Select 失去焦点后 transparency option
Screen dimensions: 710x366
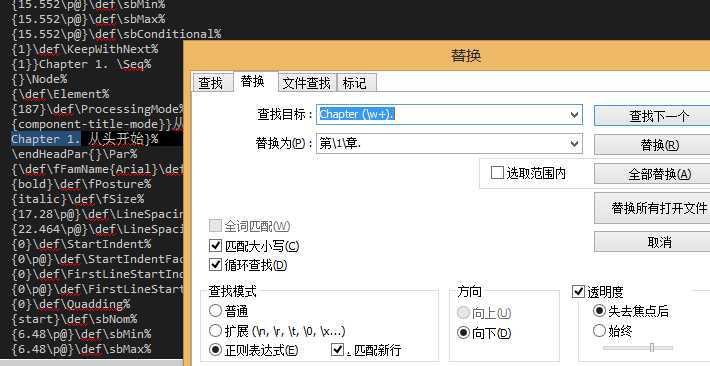(x=599, y=311)
